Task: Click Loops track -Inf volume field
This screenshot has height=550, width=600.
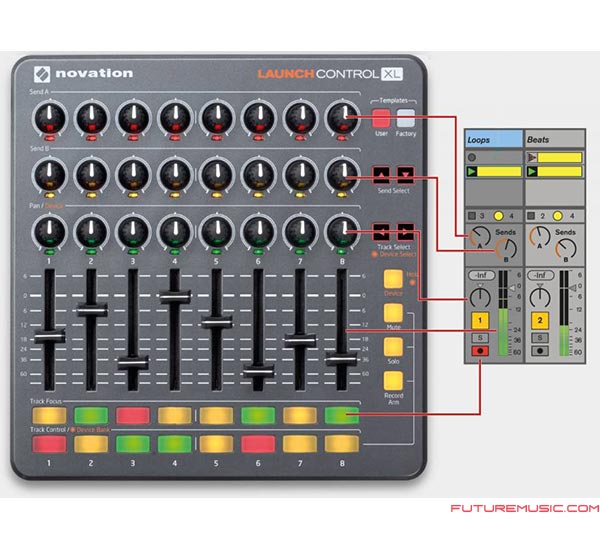Action: [481, 275]
